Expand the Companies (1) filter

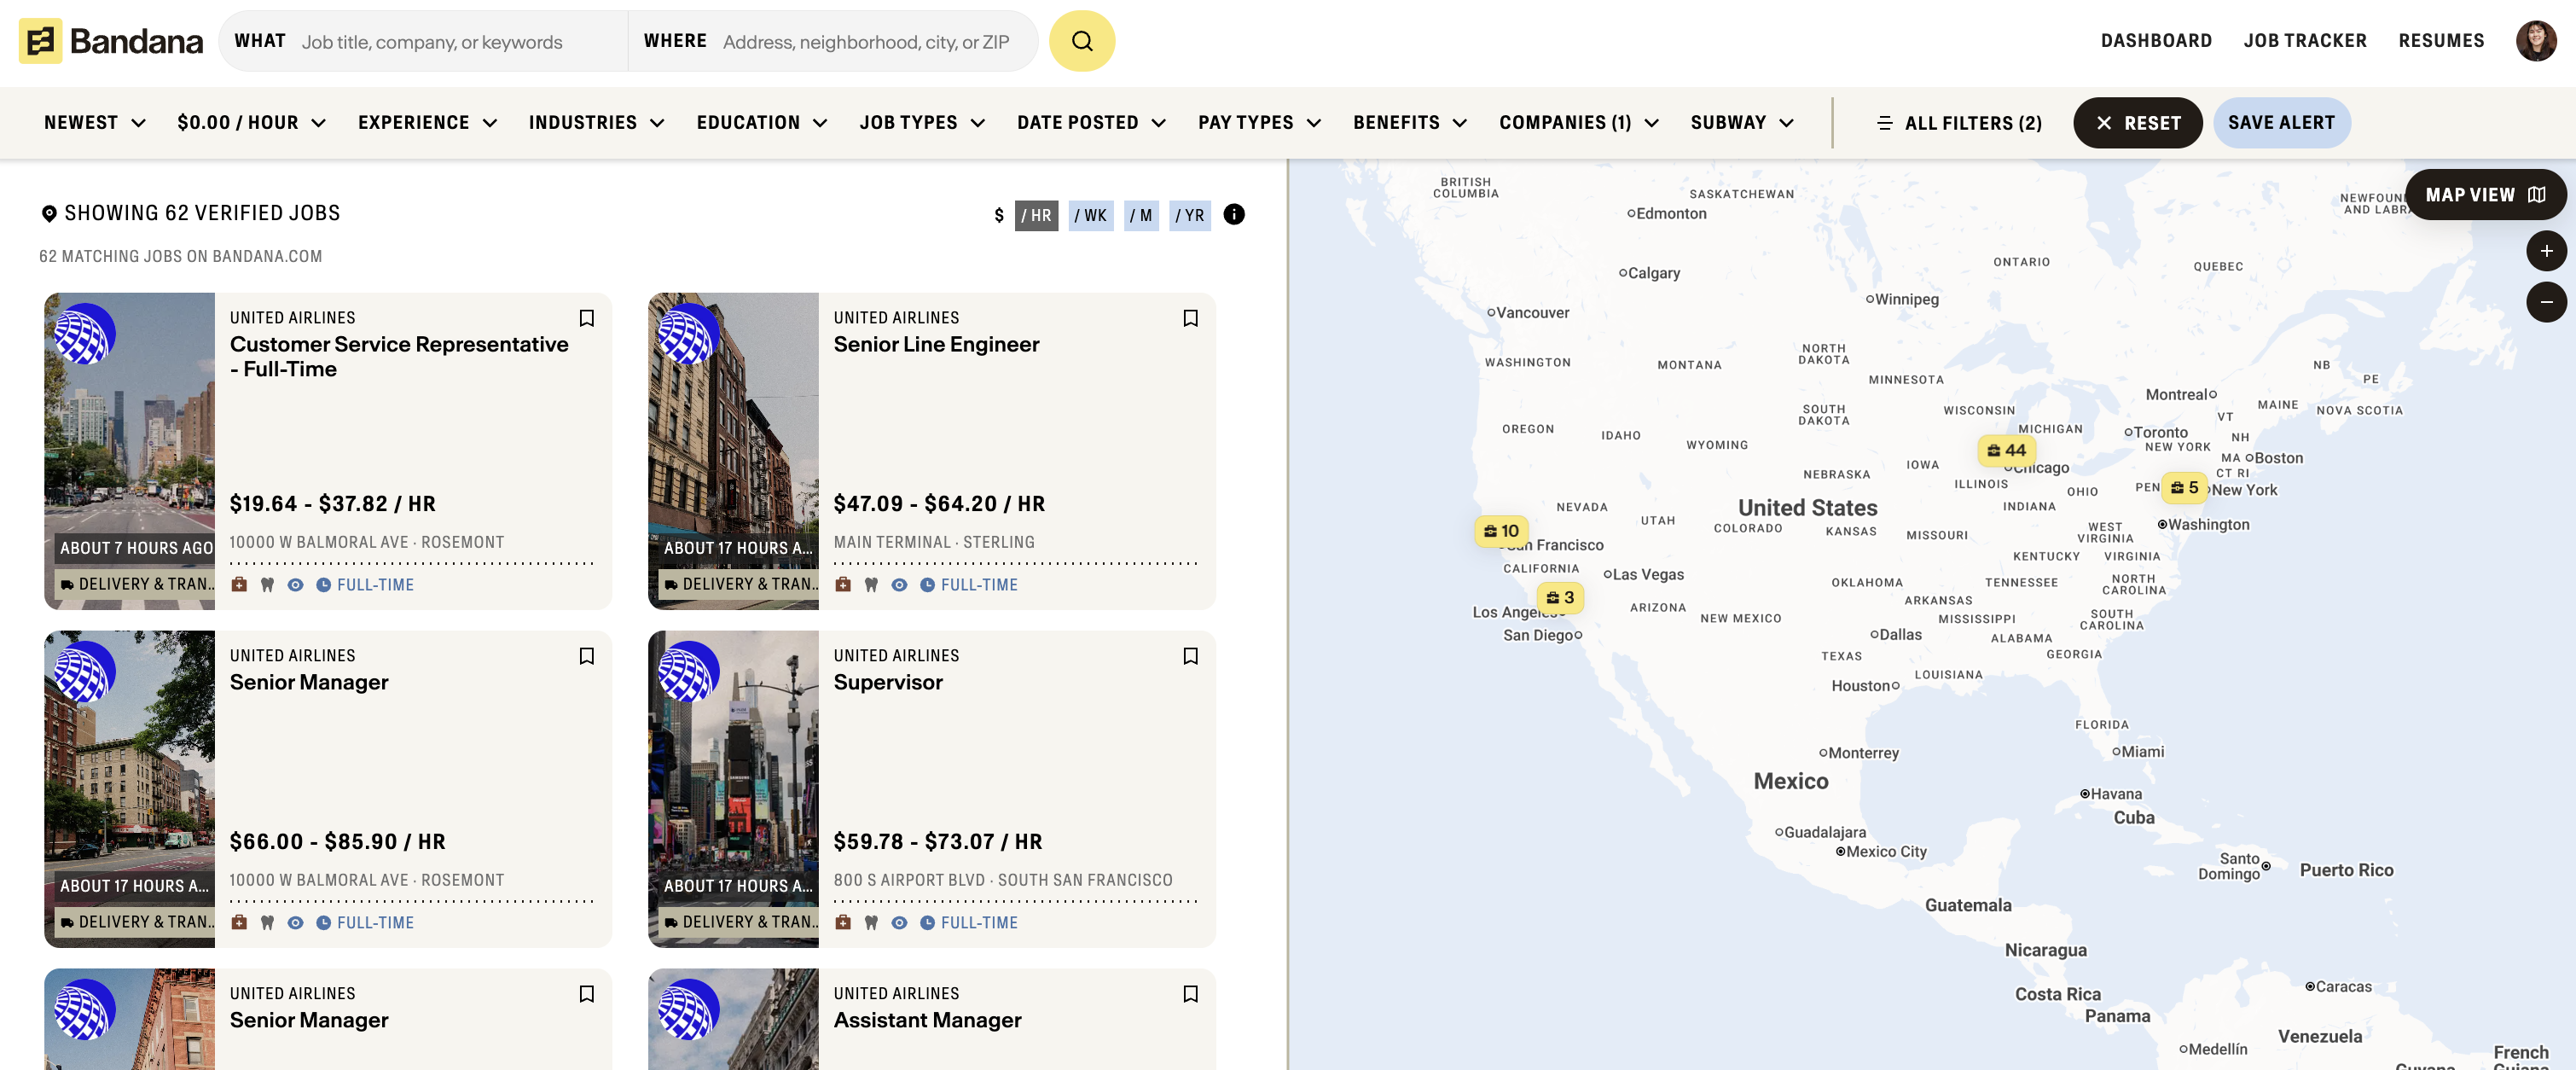[1579, 123]
